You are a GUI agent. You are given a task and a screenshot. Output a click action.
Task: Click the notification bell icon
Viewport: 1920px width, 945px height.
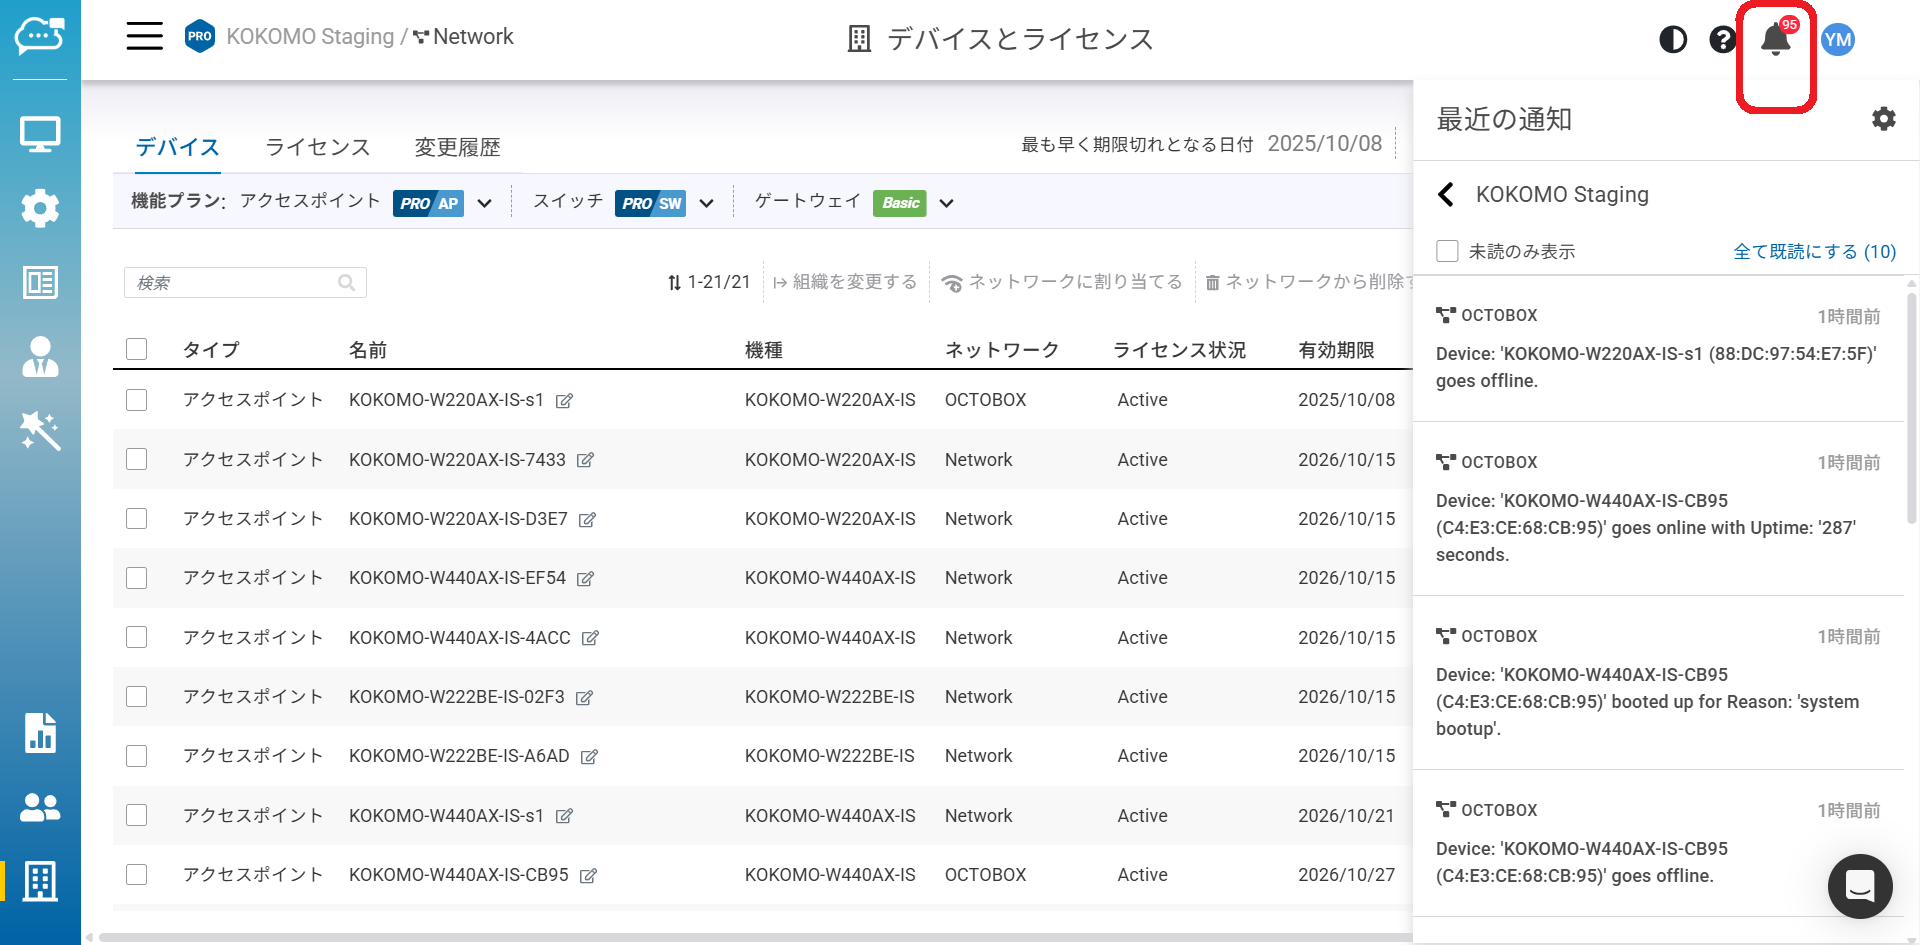point(1775,41)
